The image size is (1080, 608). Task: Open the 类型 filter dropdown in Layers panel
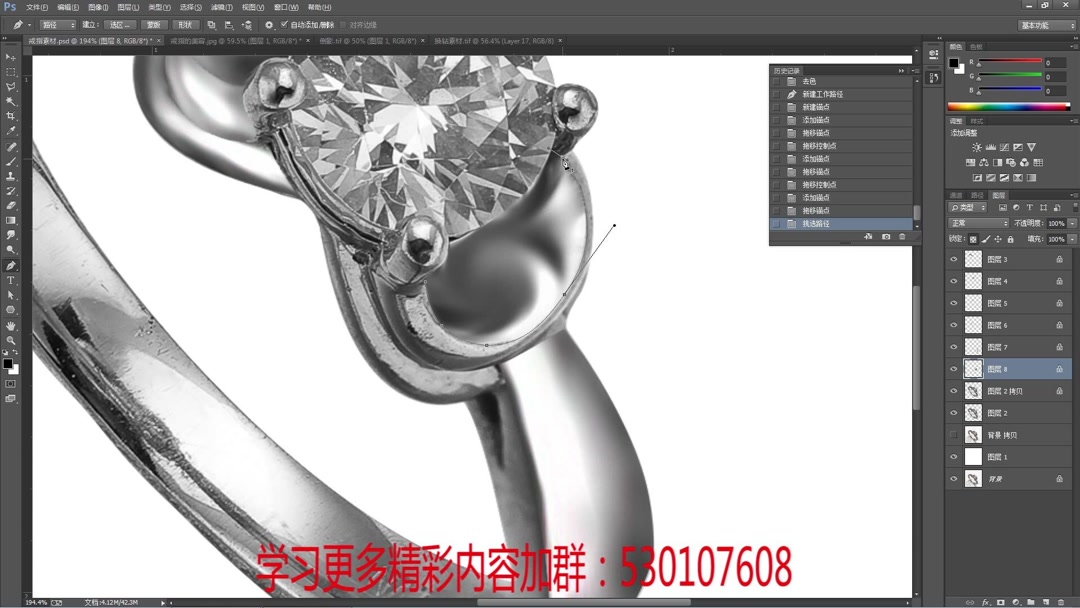(968, 207)
